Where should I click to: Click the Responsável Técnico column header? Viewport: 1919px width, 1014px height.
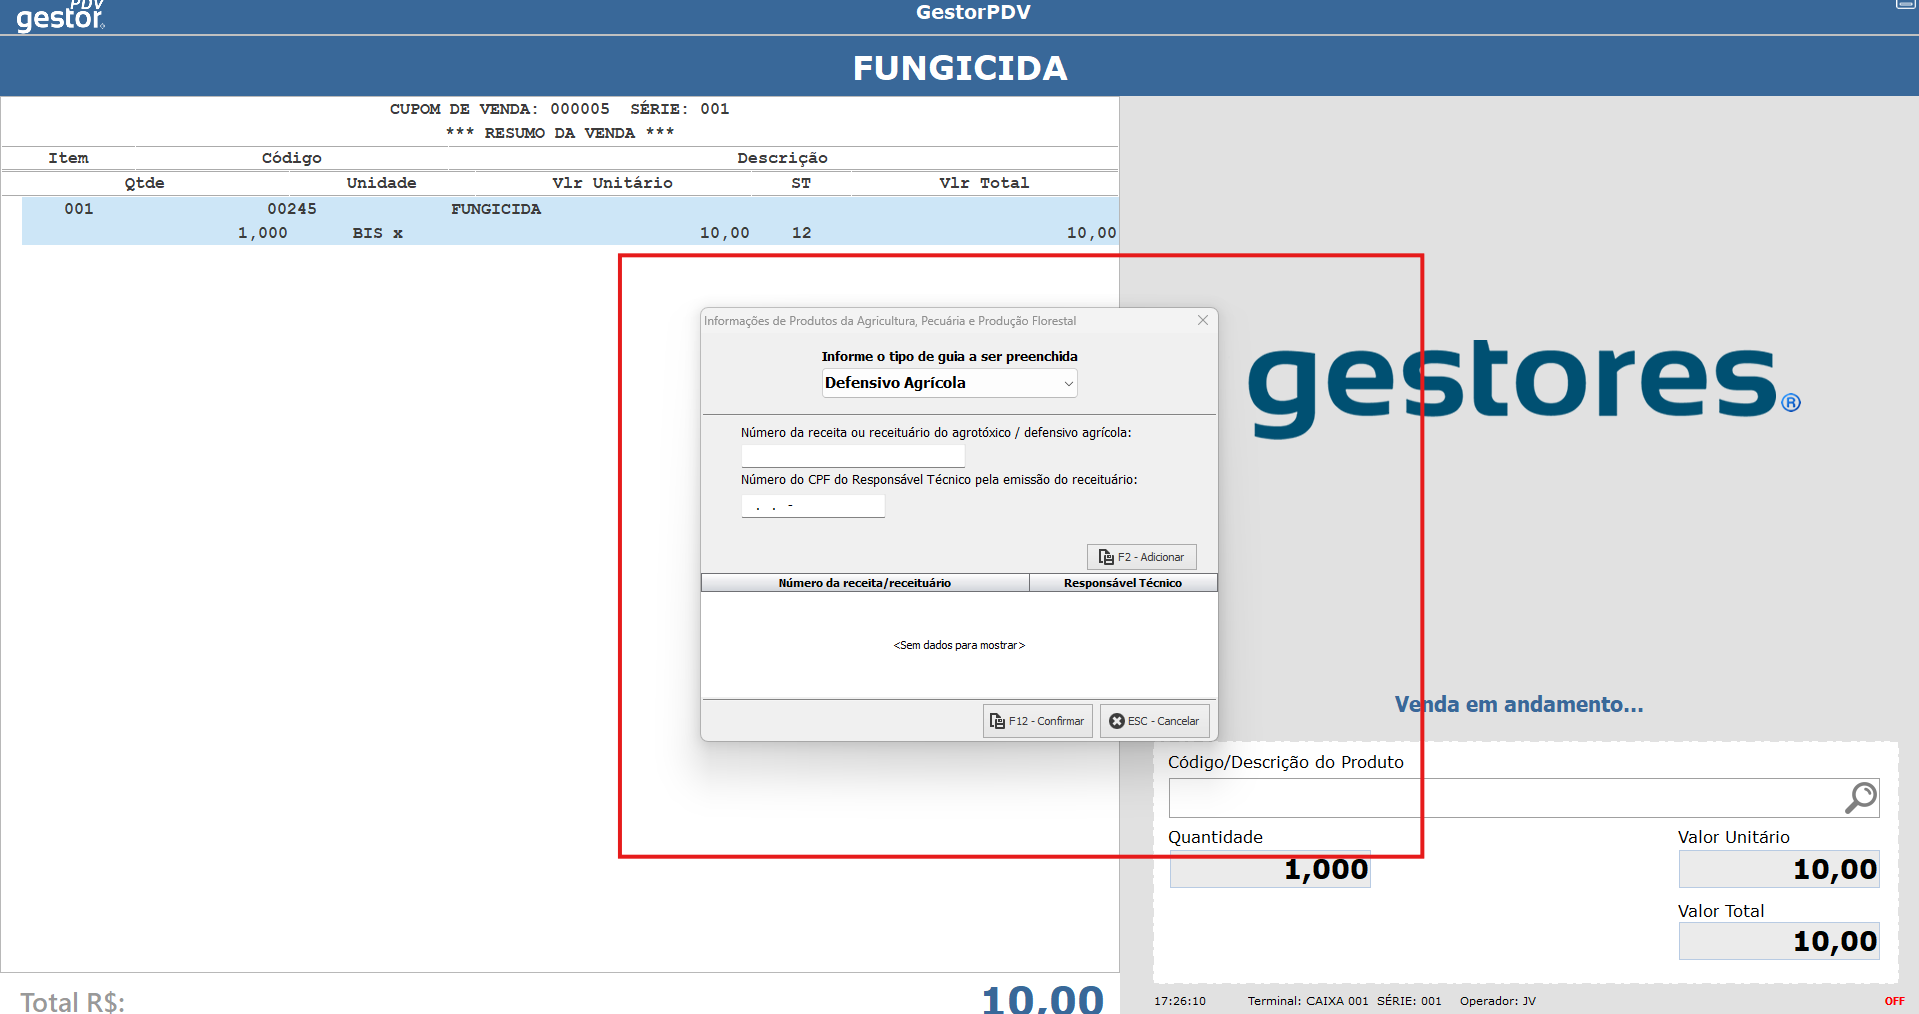(1122, 583)
